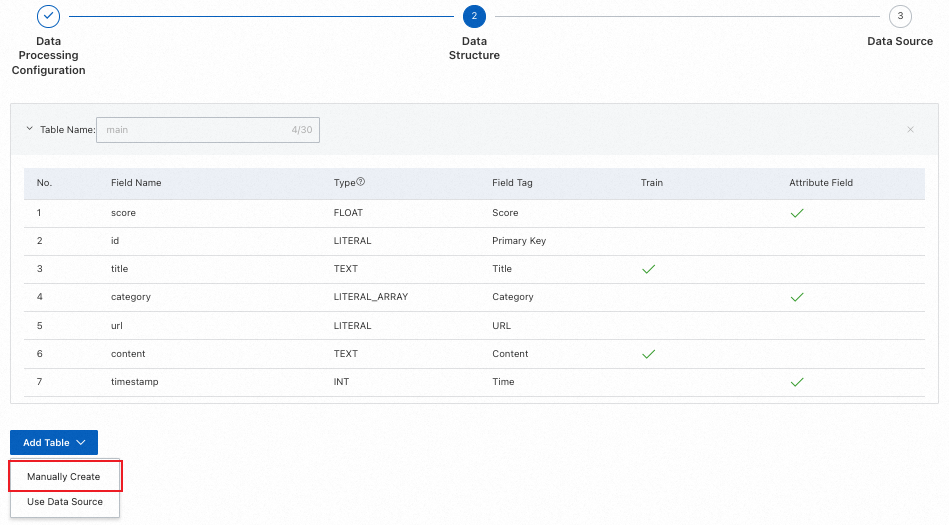Select the url field name cell
Image resolution: width=949 pixels, height=525 pixels.
coord(117,326)
